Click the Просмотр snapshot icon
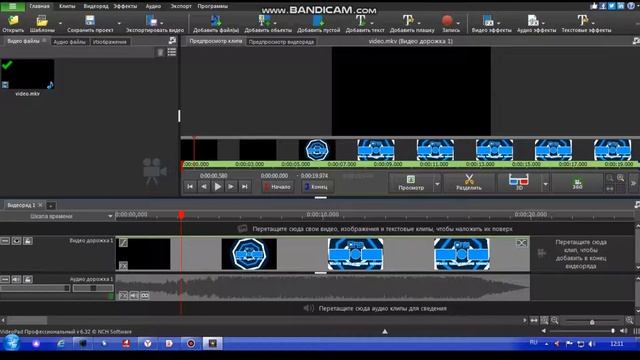The image size is (640, 360). point(411,179)
